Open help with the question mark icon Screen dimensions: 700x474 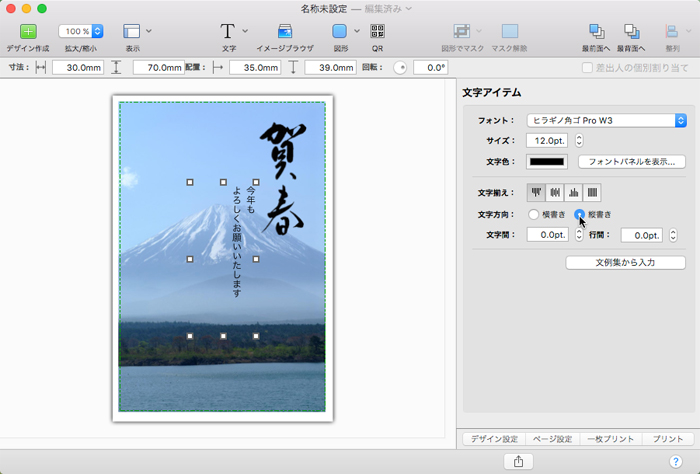pyautogui.click(x=675, y=461)
